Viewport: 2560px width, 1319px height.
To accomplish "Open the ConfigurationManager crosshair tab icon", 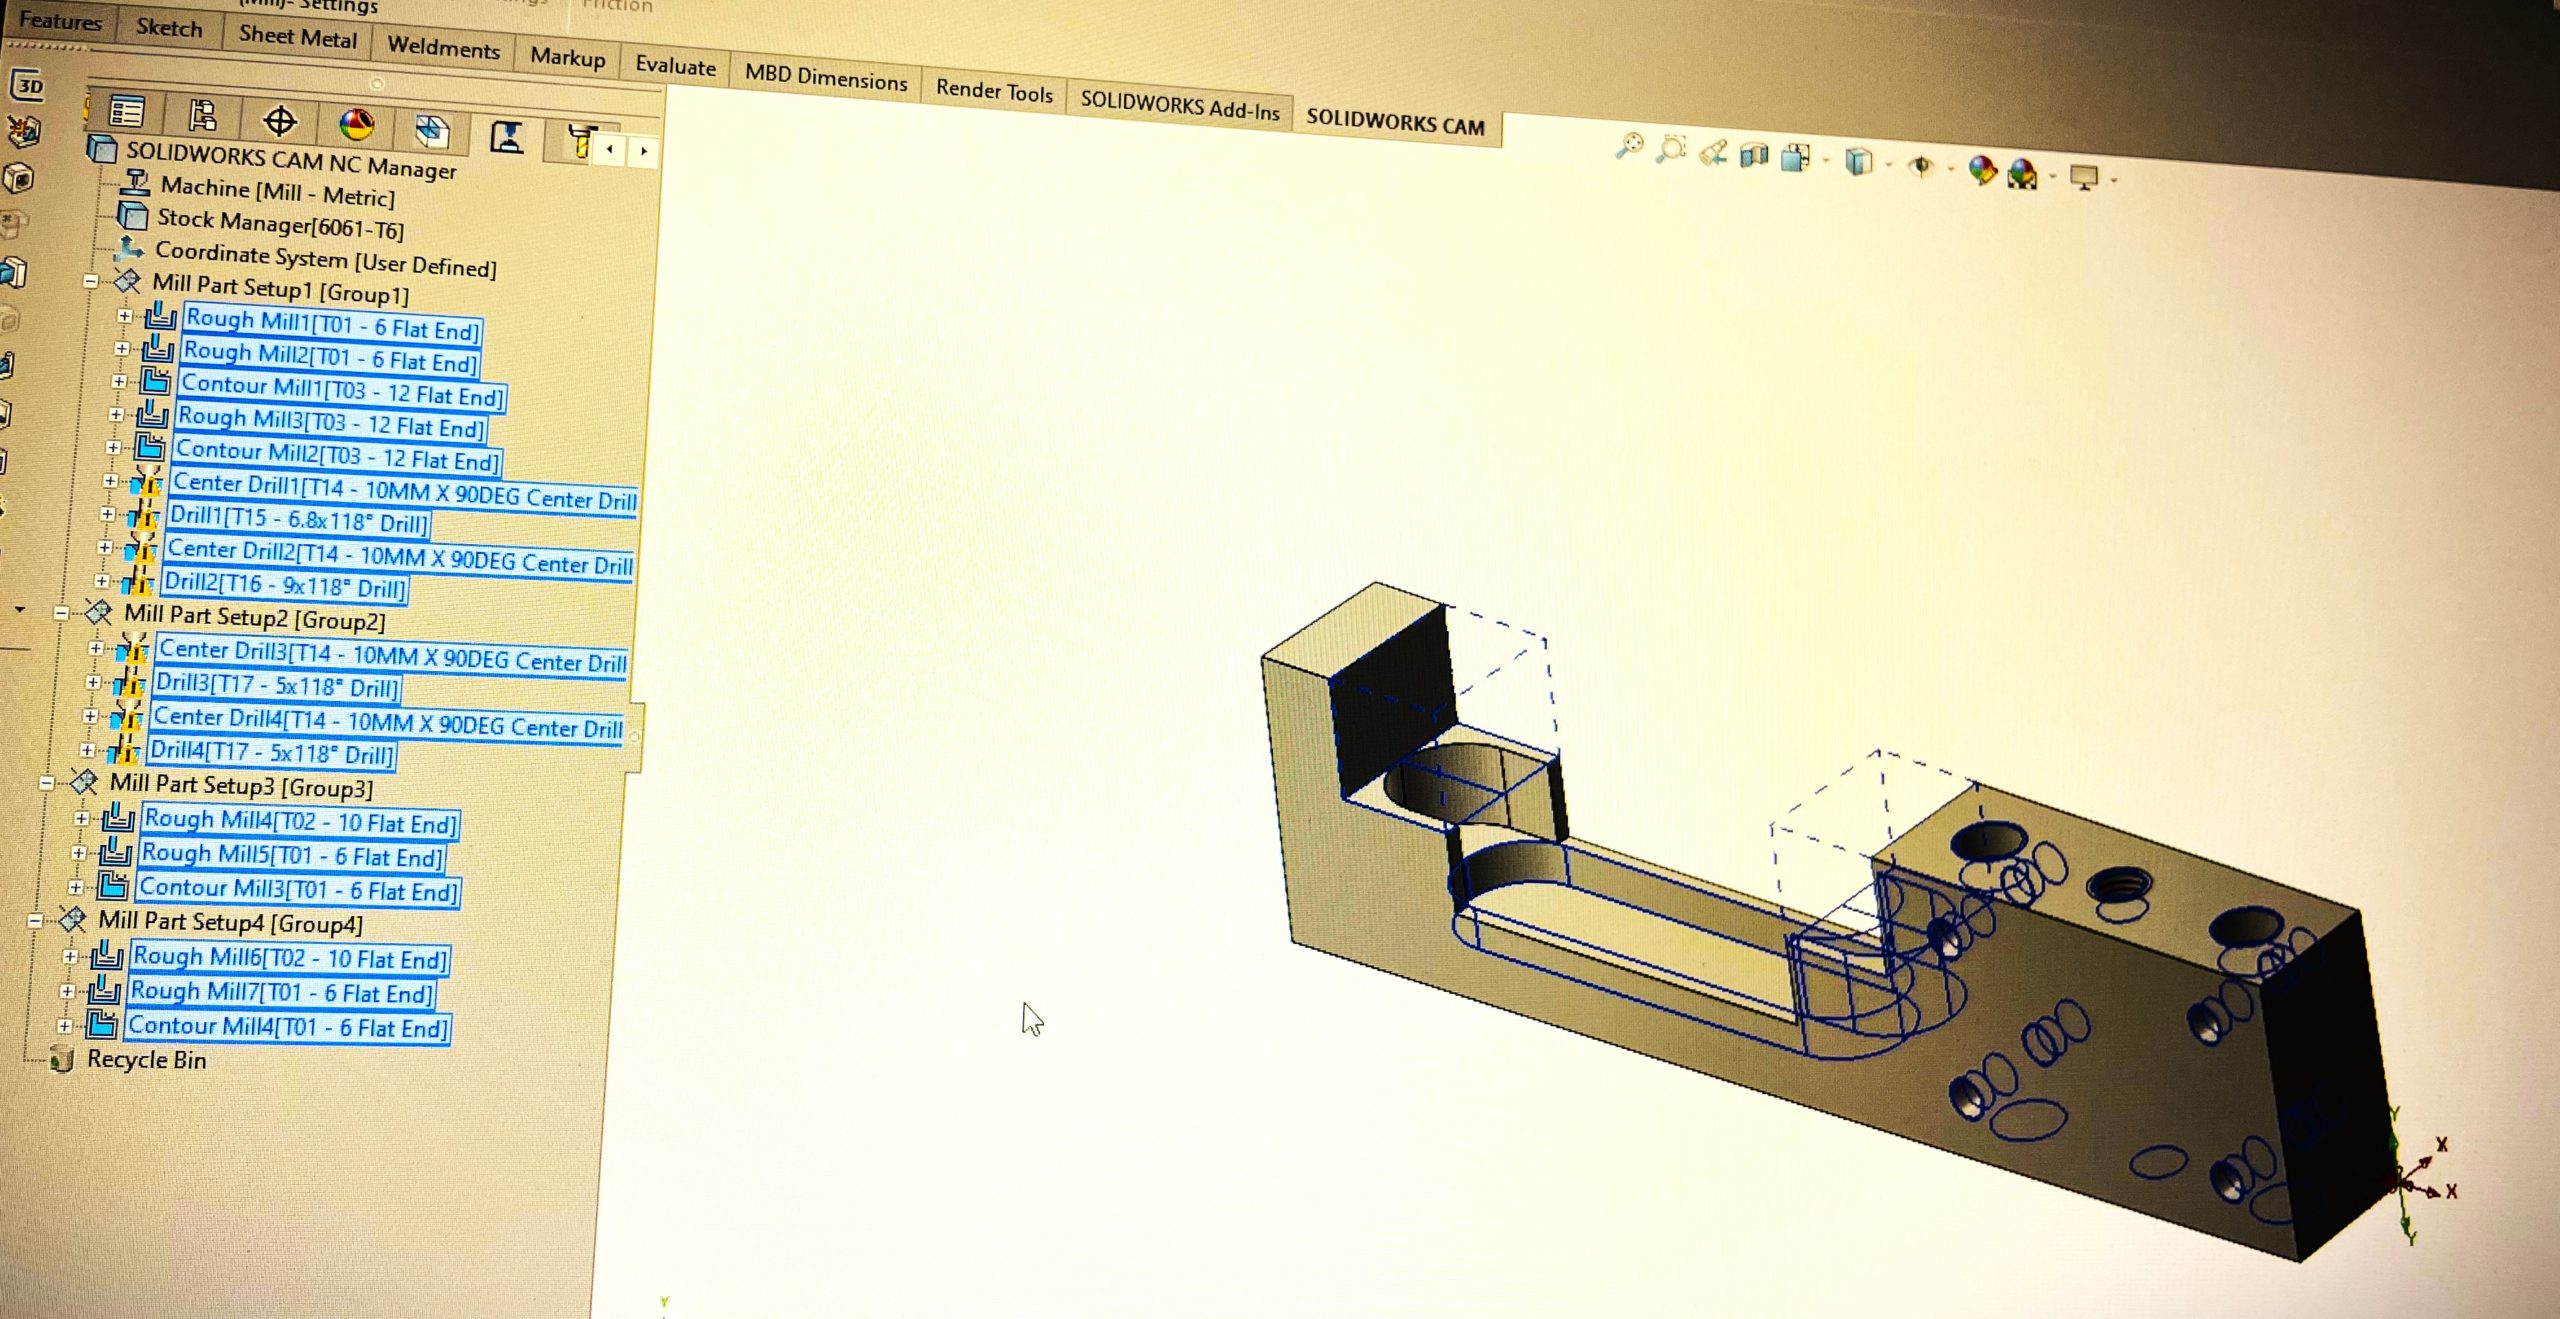I will (x=280, y=122).
